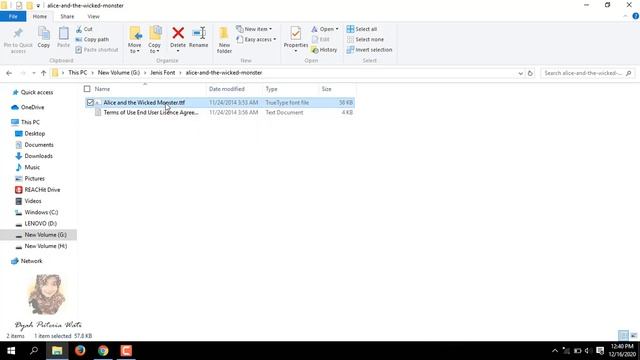
Task: Select This PC in navigation pane
Action: click(x=30, y=122)
